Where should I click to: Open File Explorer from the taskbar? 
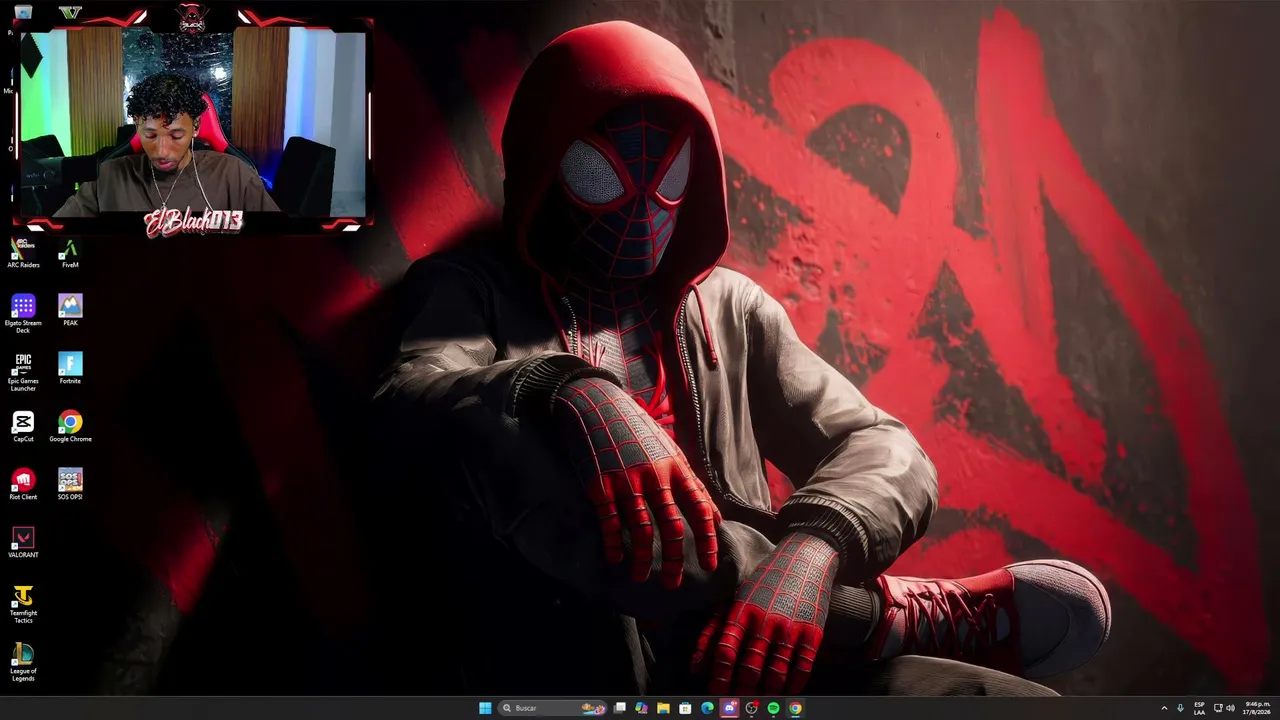(663, 708)
